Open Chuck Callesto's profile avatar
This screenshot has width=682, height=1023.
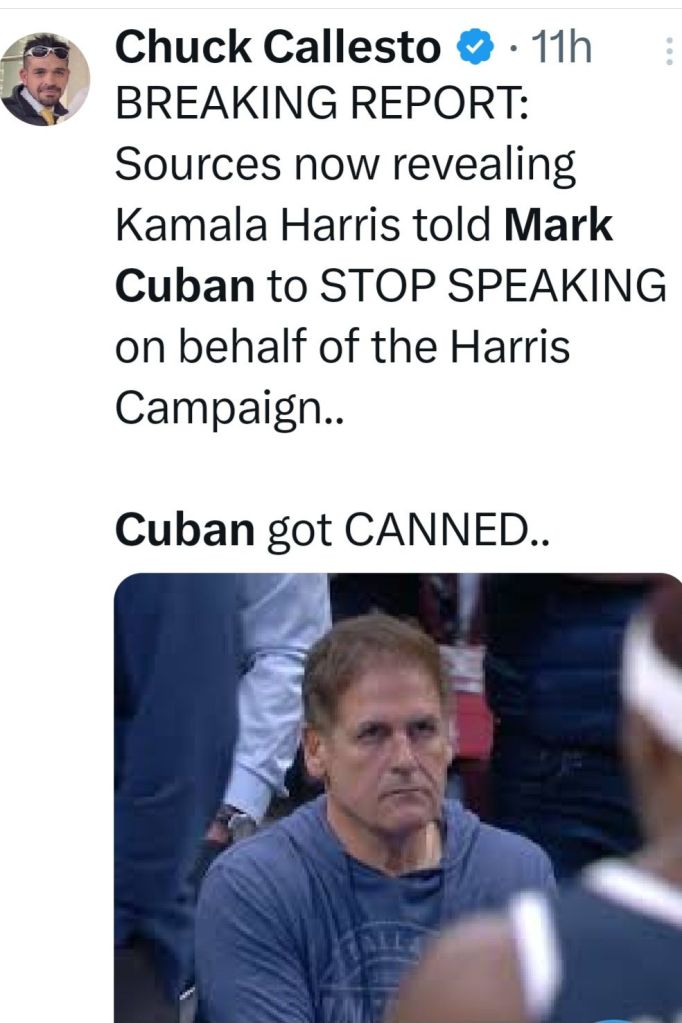[x=45, y=77]
